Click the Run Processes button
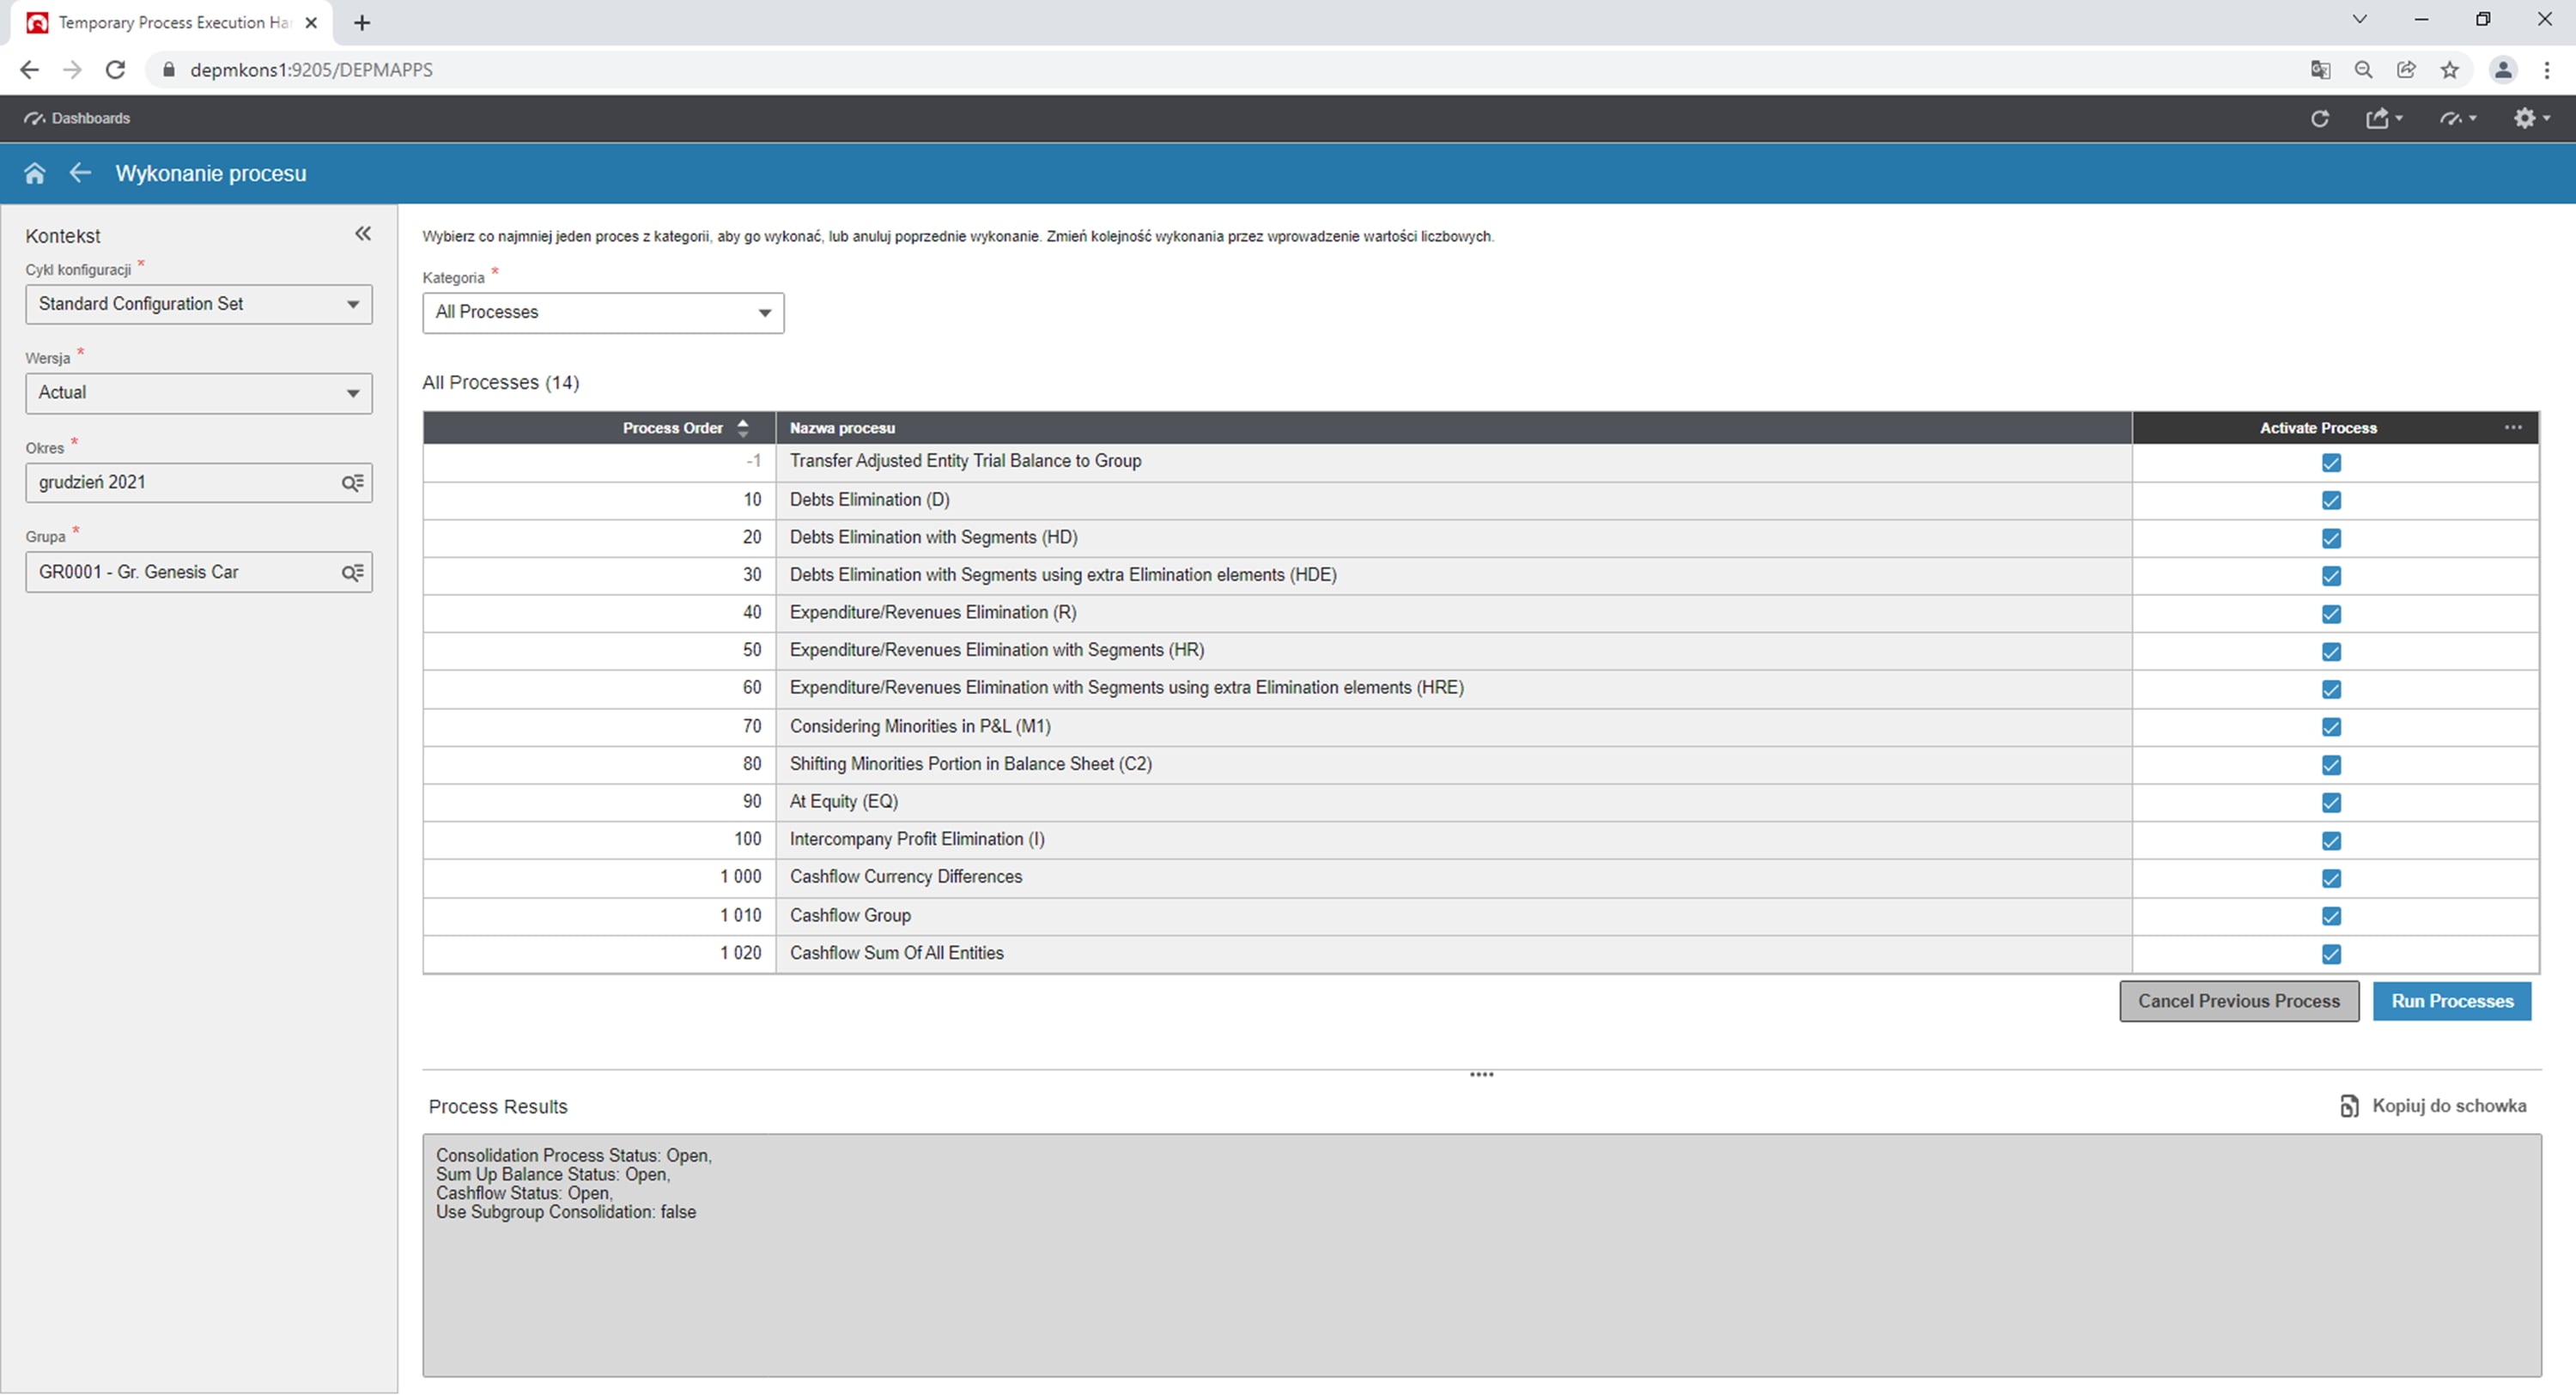 2451,1001
